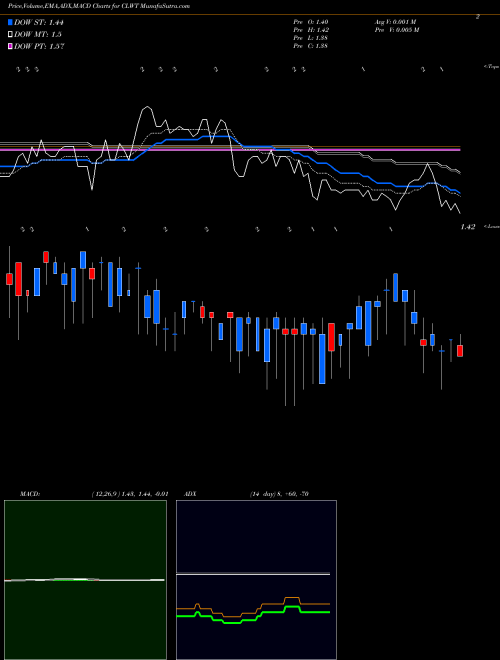
Task: Click the 1.42 price axis label
Action: pos(468,226)
